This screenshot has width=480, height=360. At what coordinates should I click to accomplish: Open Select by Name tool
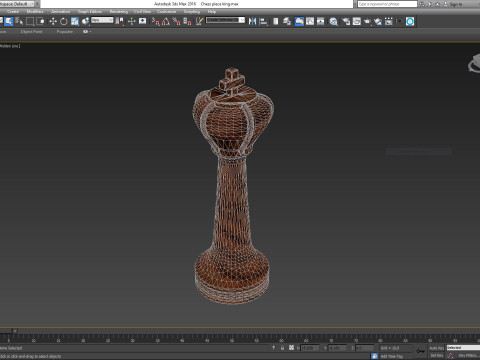(19, 21)
